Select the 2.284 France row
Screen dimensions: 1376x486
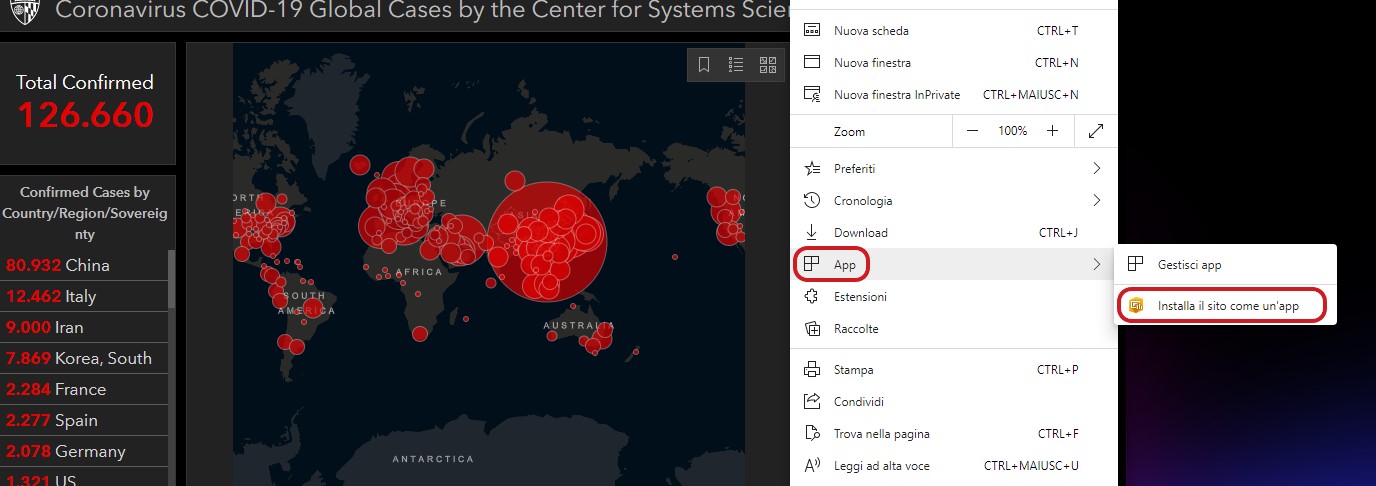tap(84, 389)
